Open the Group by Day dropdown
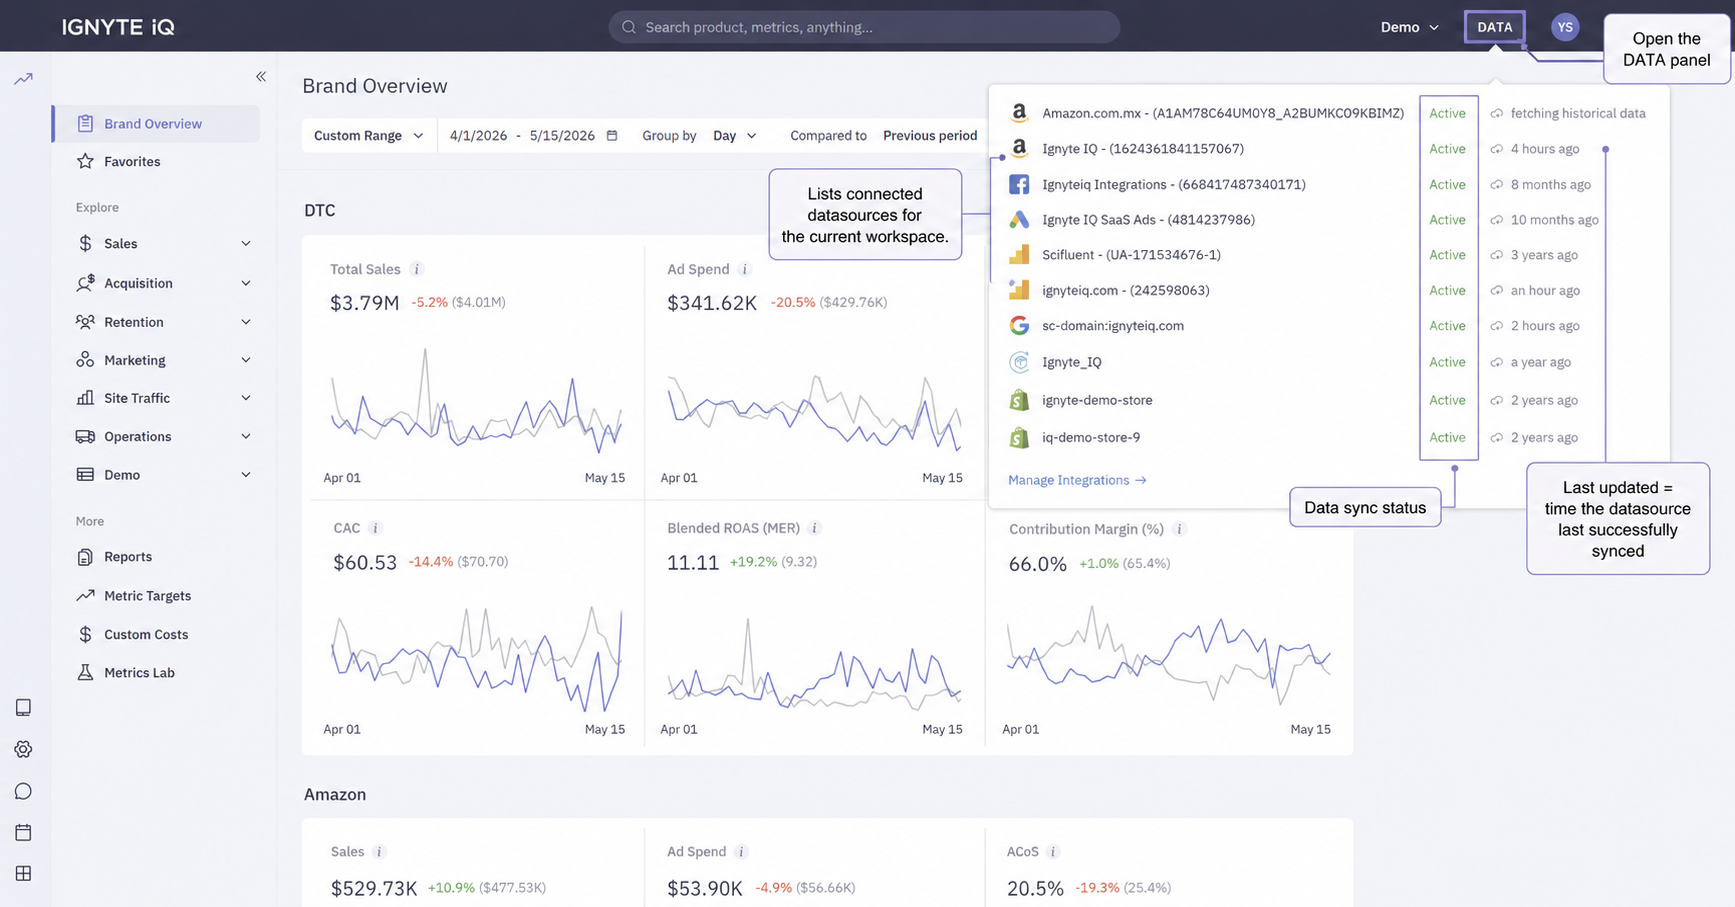 pyautogui.click(x=734, y=135)
